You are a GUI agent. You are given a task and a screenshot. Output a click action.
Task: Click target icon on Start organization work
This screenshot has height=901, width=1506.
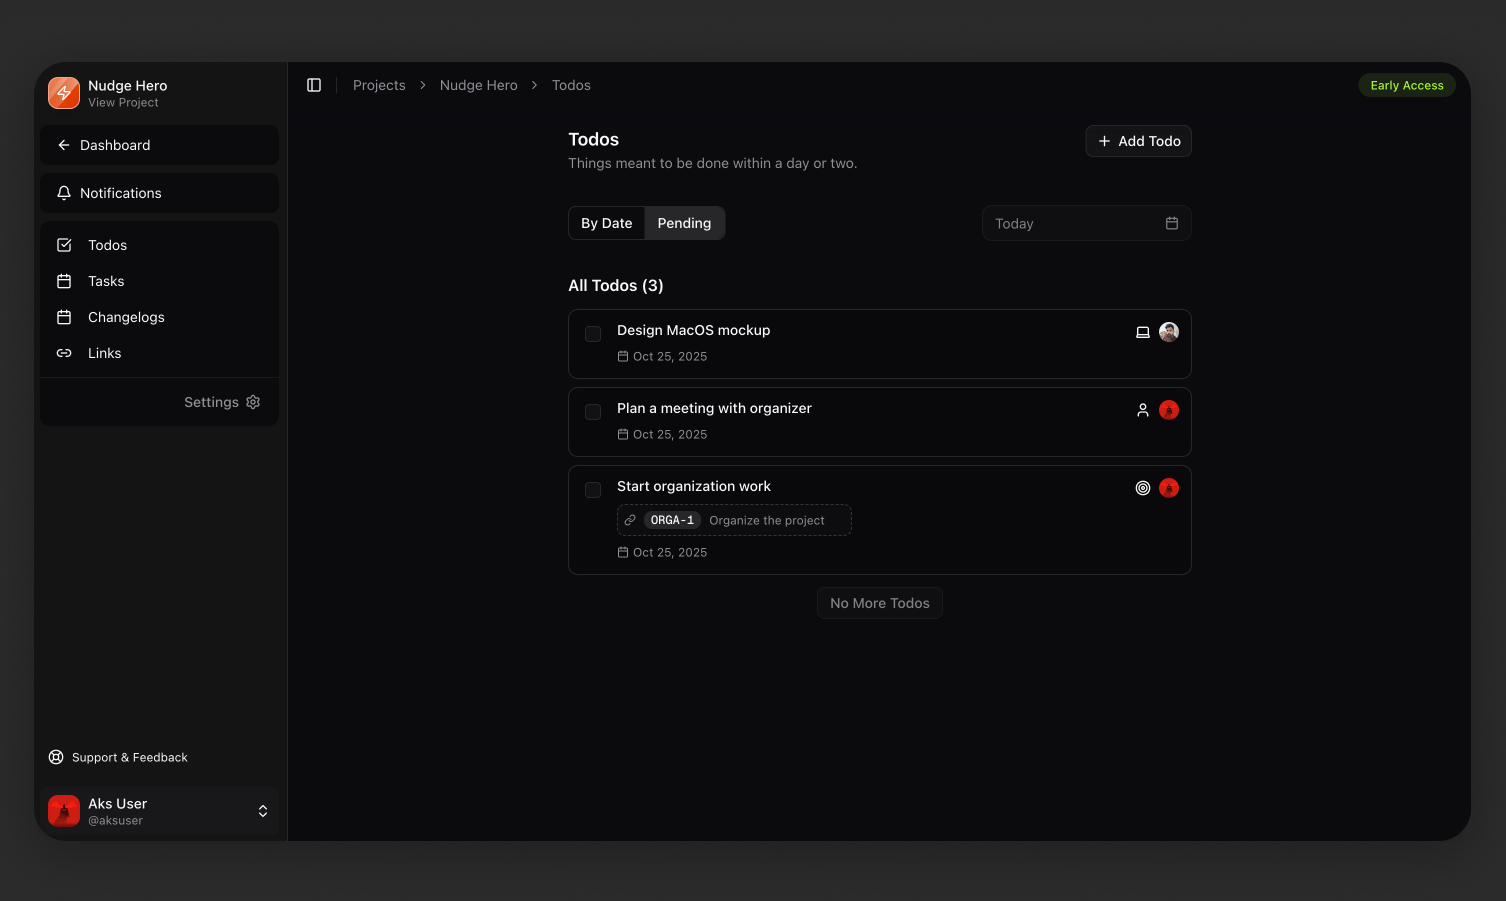[1143, 488]
